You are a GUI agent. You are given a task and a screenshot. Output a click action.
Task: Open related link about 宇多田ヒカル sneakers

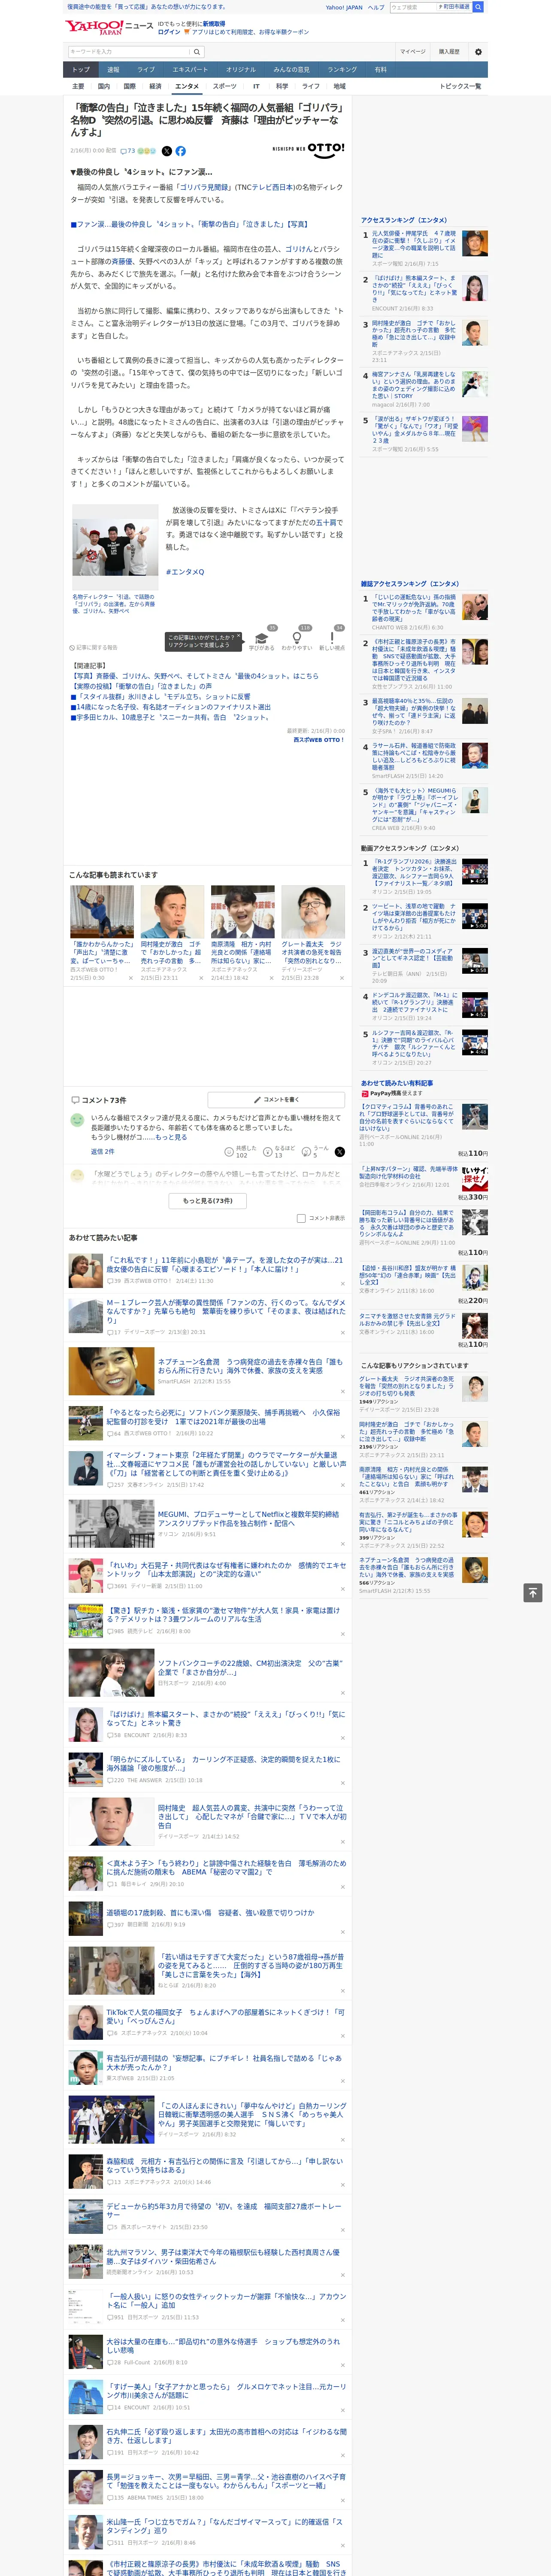(170, 717)
